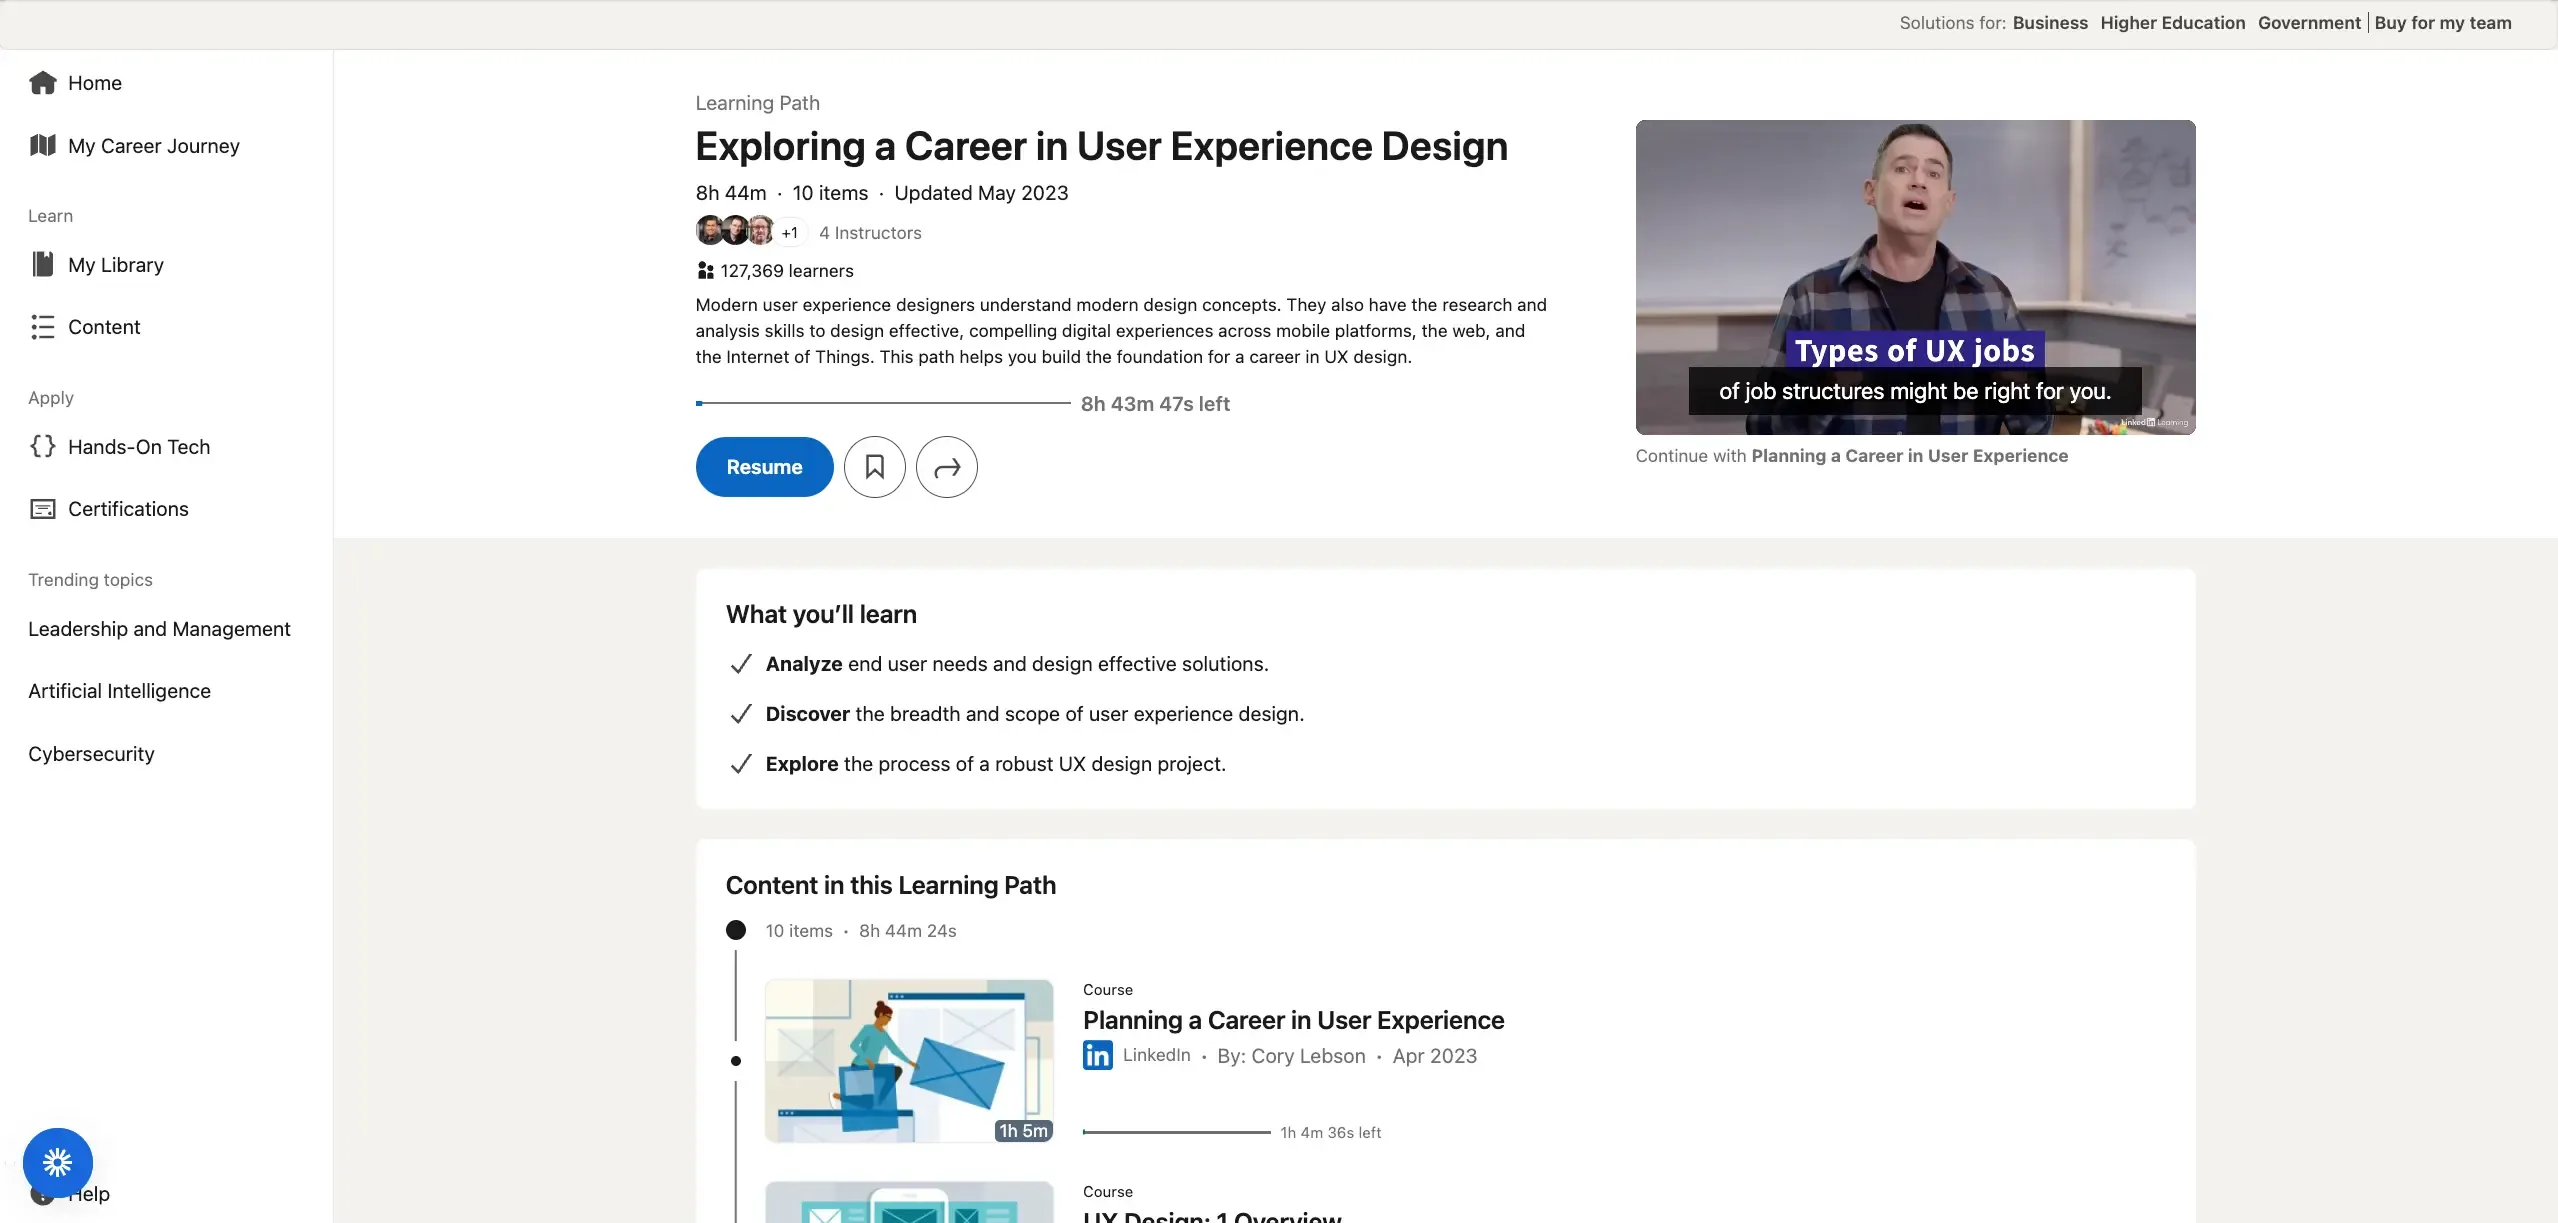The width and height of the screenshot is (2558, 1223).
Task: Select Higher Education in the top navigation
Action: click(x=2171, y=22)
